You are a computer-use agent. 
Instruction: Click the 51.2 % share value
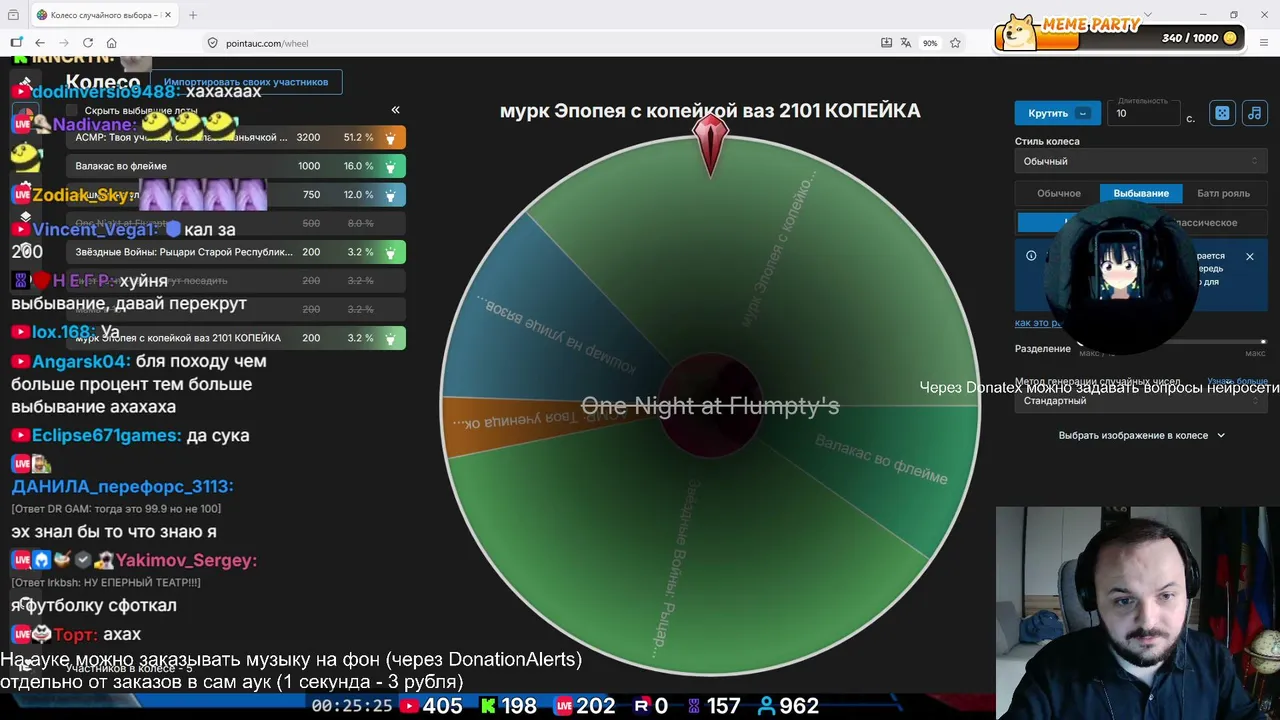pos(358,137)
